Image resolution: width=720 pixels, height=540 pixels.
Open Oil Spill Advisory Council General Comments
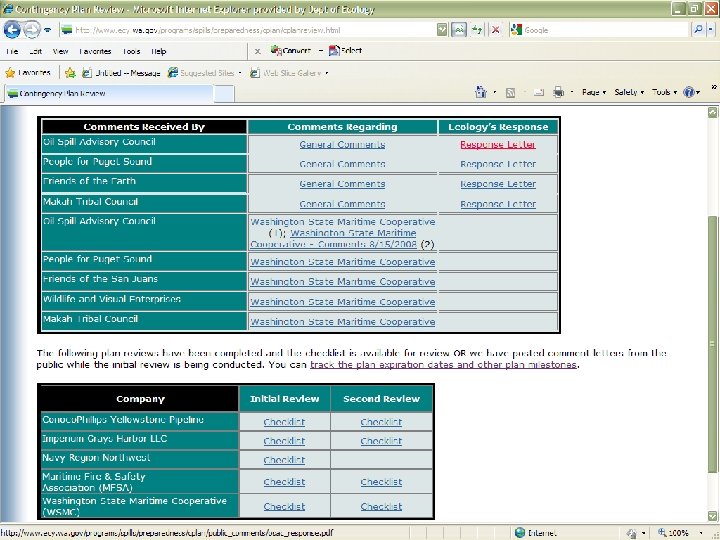point(342,145)
